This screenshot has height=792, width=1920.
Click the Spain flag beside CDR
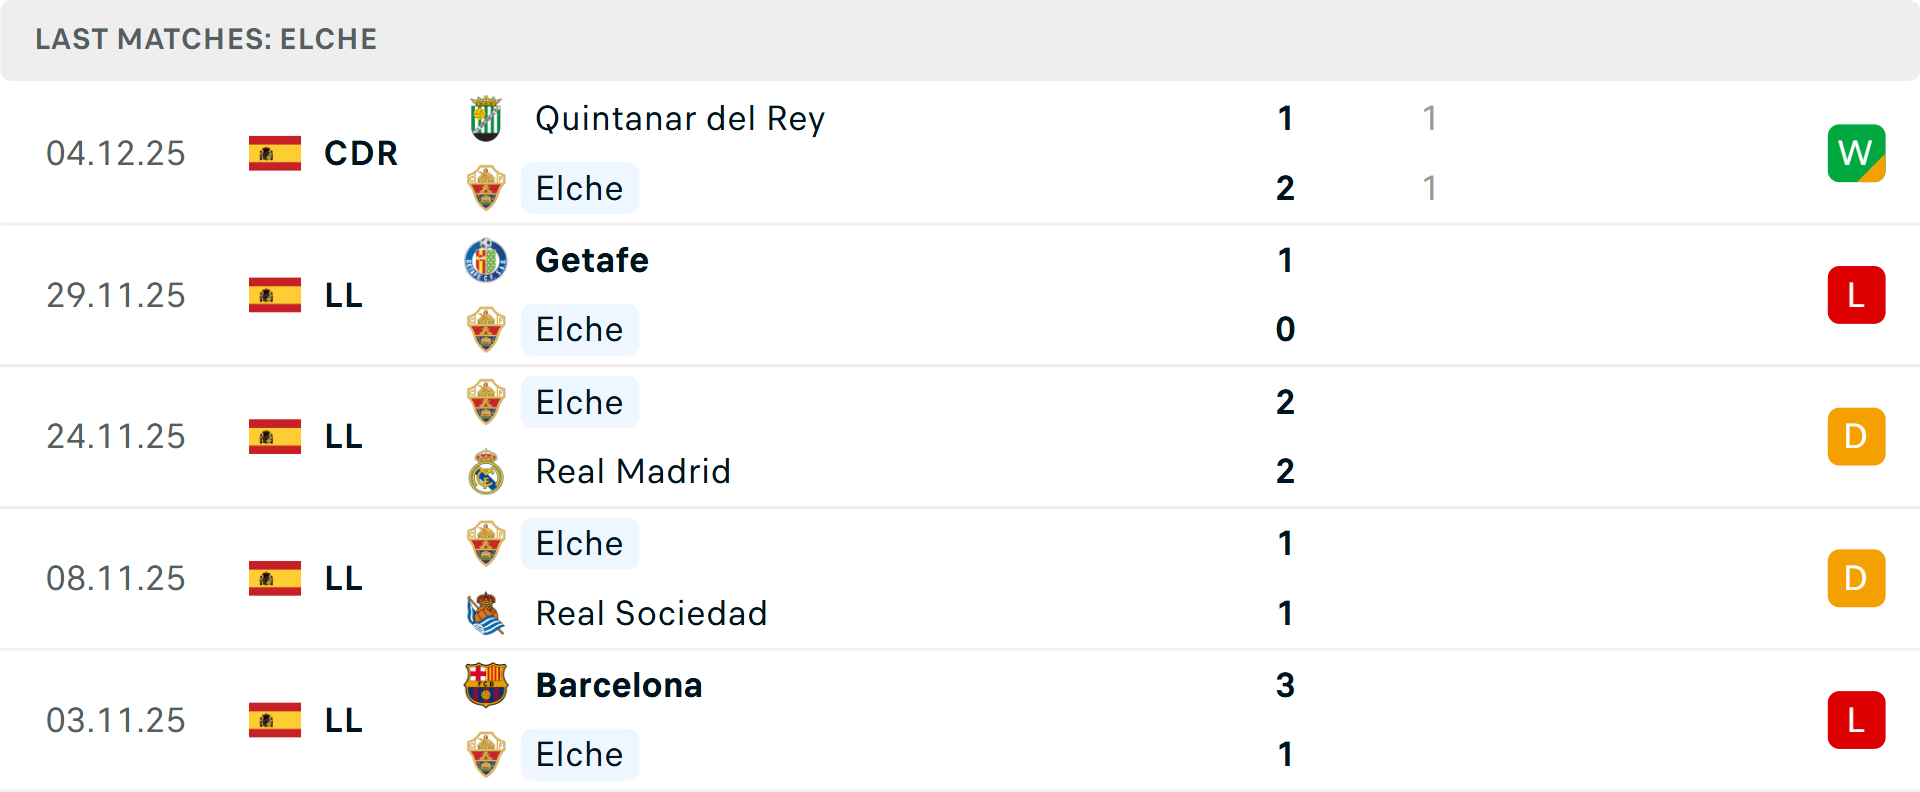coord(275,153)
